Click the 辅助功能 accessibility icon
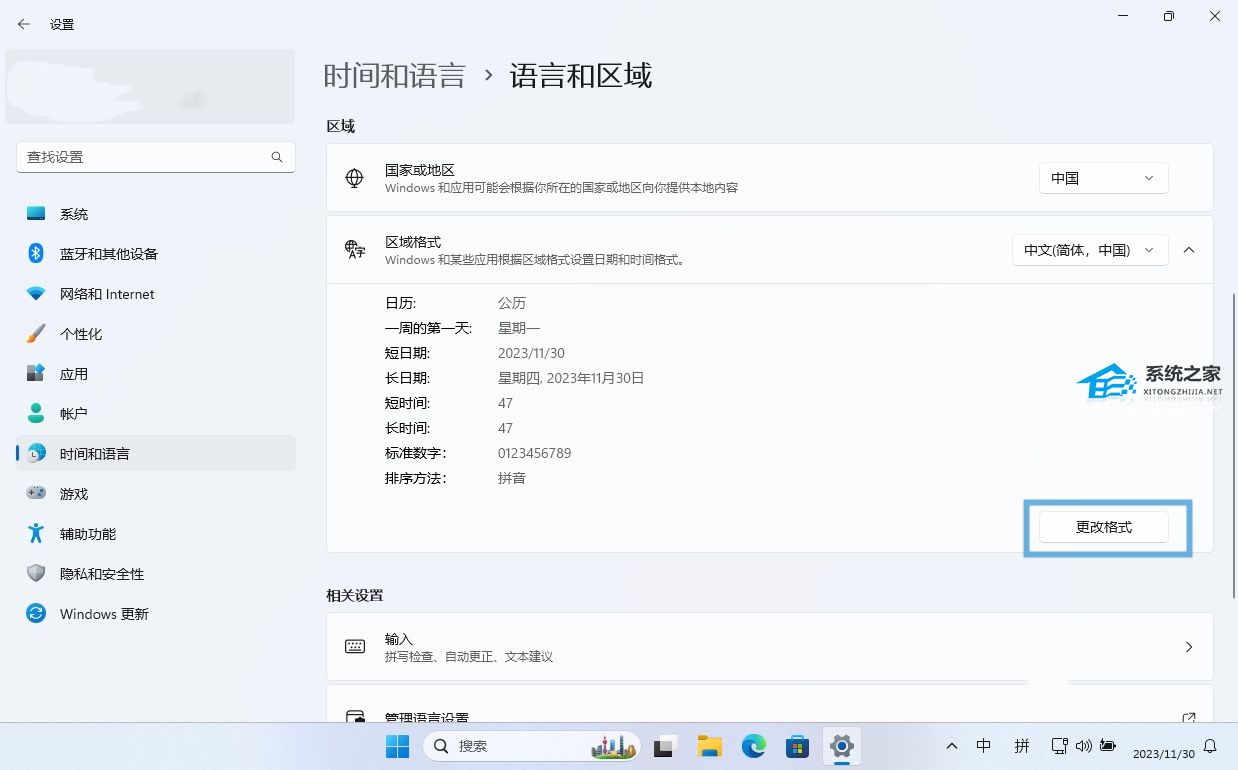1238x770 pixels. (x=36, y=534)
